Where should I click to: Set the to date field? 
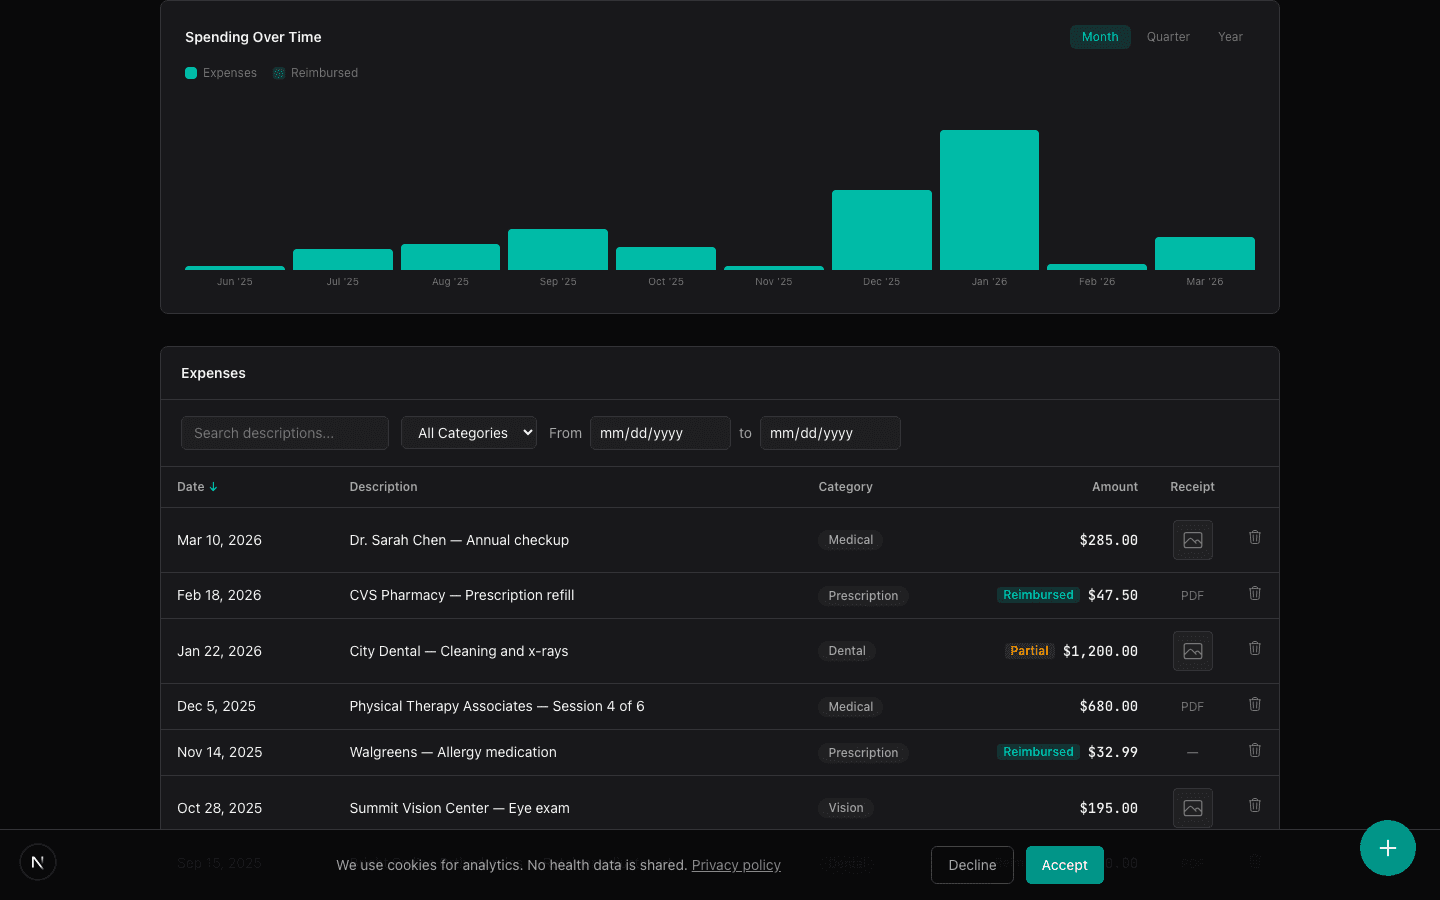830,433
